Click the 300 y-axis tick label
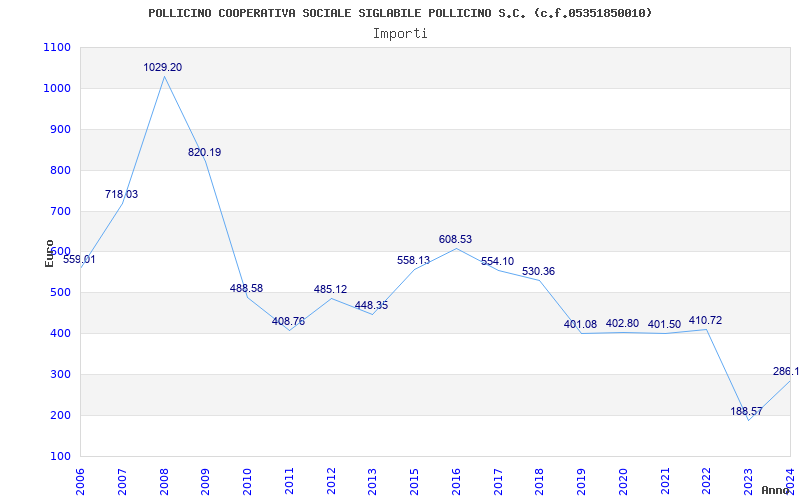Viewport: 800px width, 500px height. 63,374
